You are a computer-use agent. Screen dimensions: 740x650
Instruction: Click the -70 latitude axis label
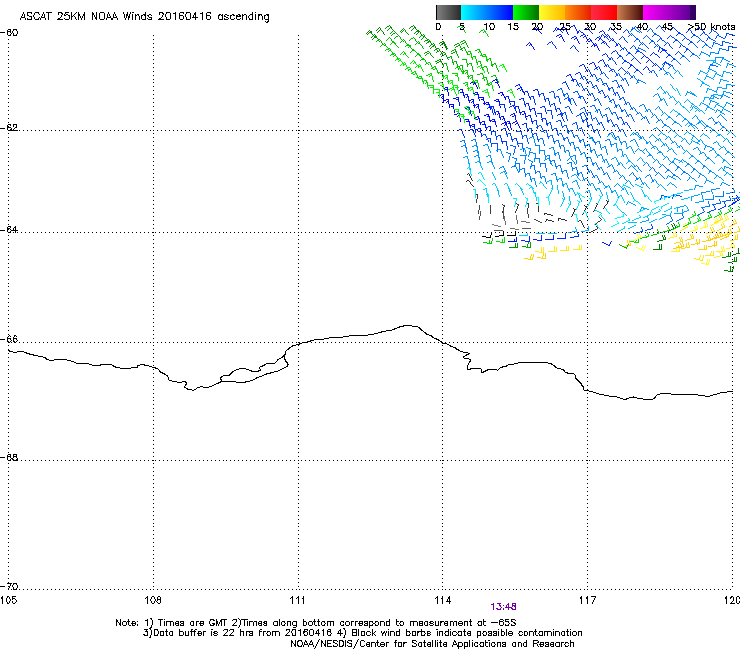point(10,587)
